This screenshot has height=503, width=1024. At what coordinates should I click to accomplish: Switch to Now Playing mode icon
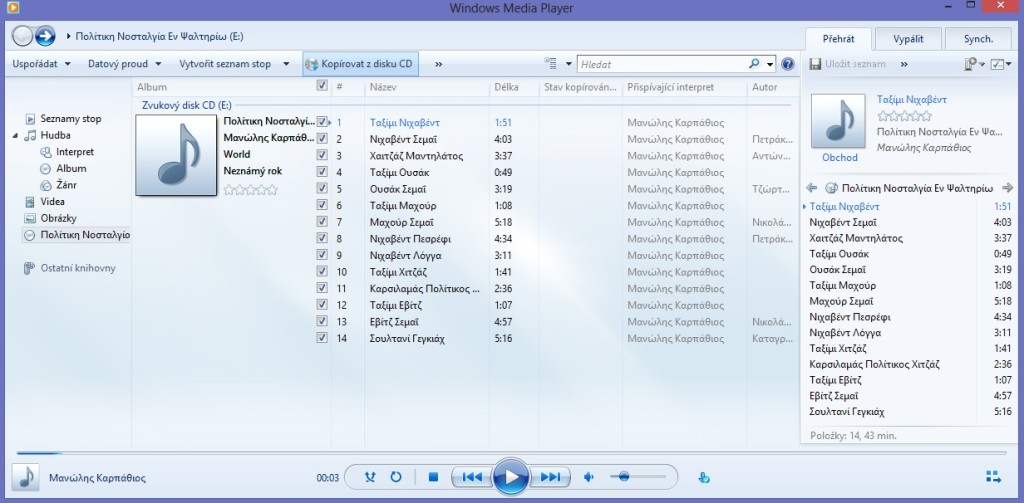993,477
